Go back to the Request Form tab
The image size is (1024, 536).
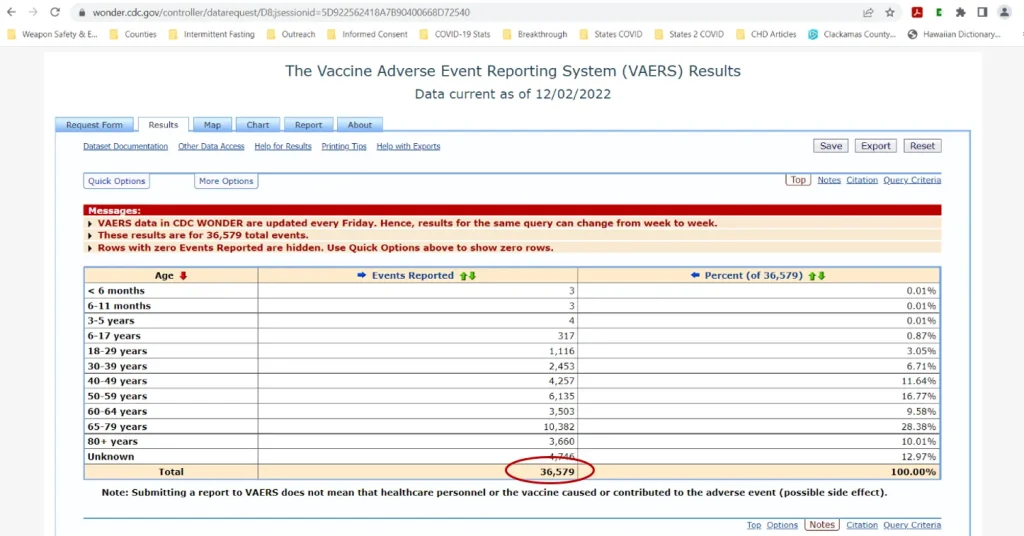(95, 125)
